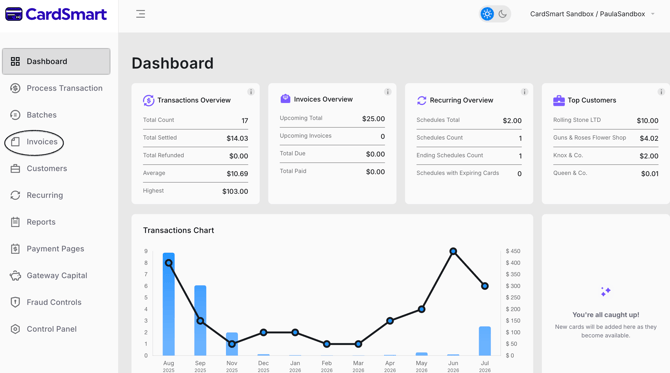Click the Customers briefcase icon
The width and height of the screenshot is (670, 373).
[x=15, y=168]
